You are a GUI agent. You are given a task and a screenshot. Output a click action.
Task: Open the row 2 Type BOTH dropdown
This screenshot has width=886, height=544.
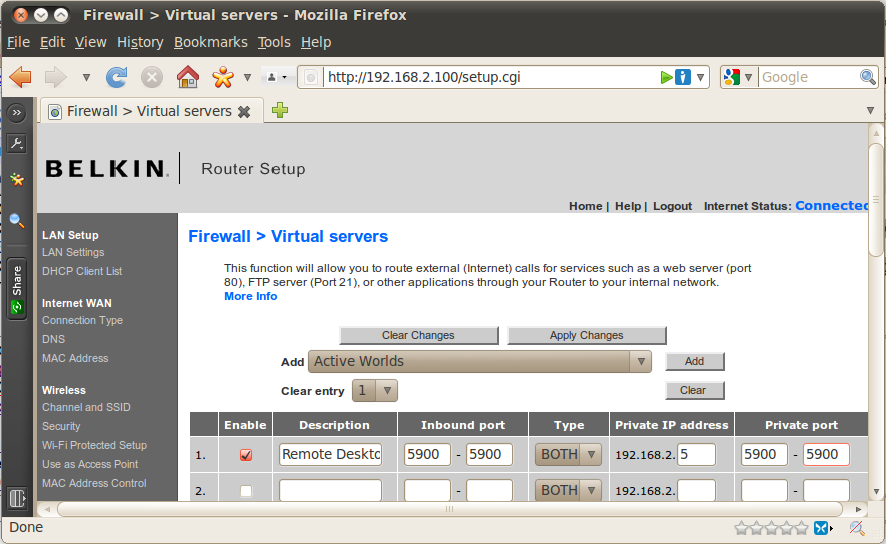pos(568,490)
